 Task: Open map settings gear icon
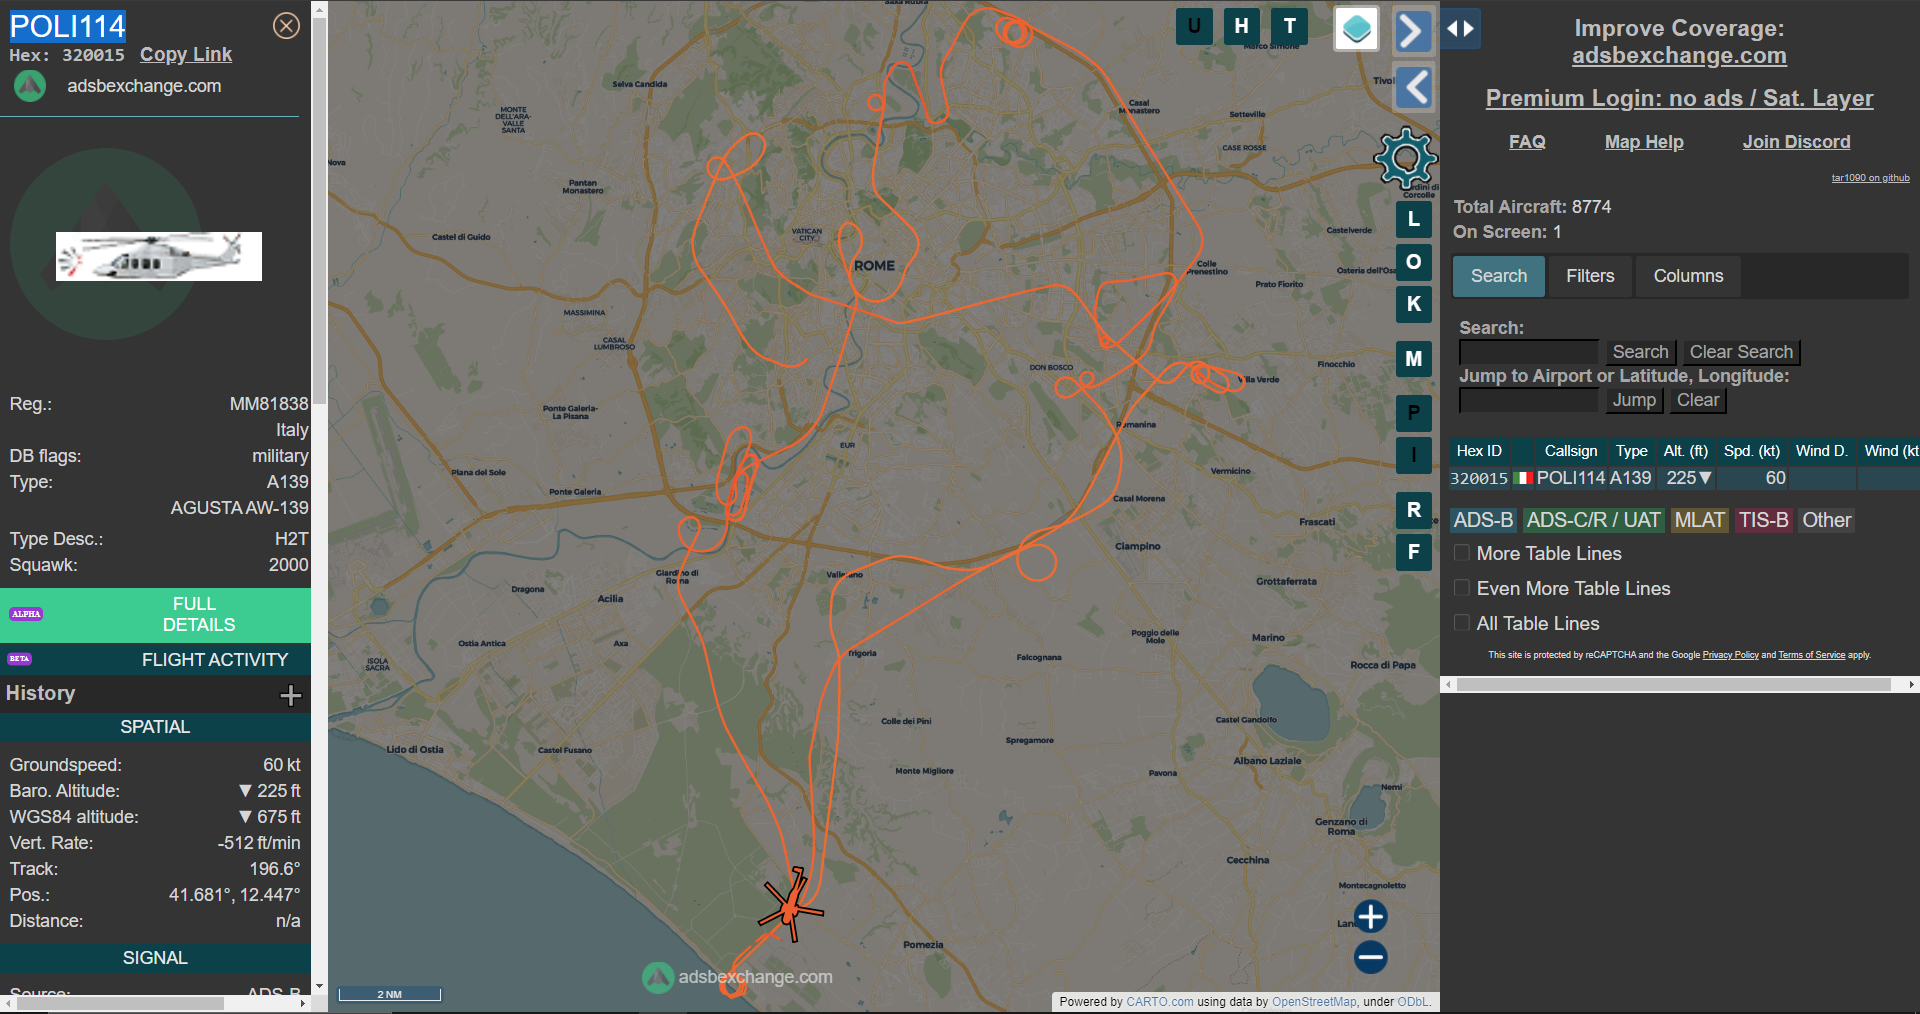(1406, 158)
